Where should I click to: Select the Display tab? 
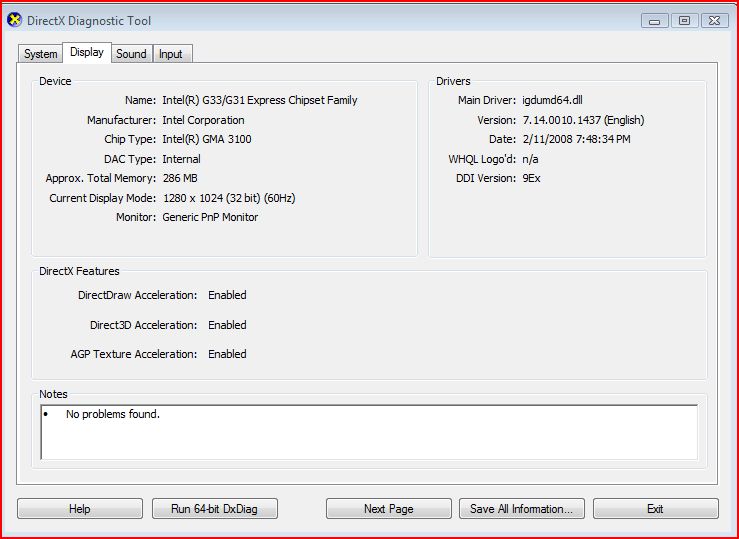[87, 52]
